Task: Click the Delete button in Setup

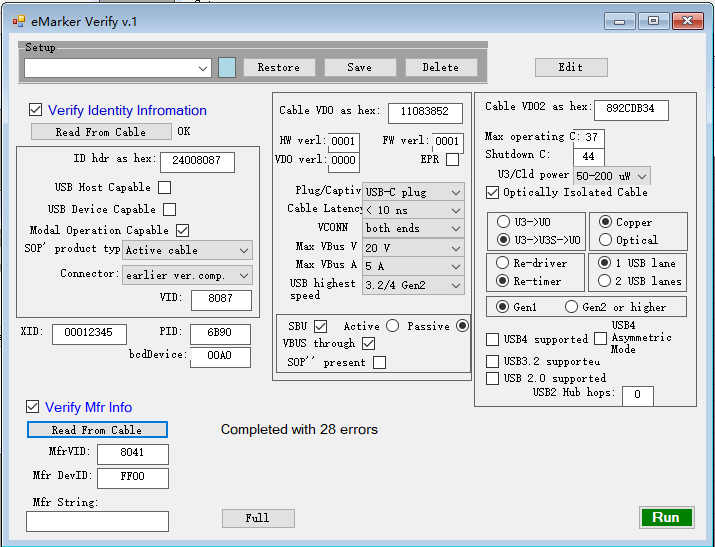Action: point(440,67)
